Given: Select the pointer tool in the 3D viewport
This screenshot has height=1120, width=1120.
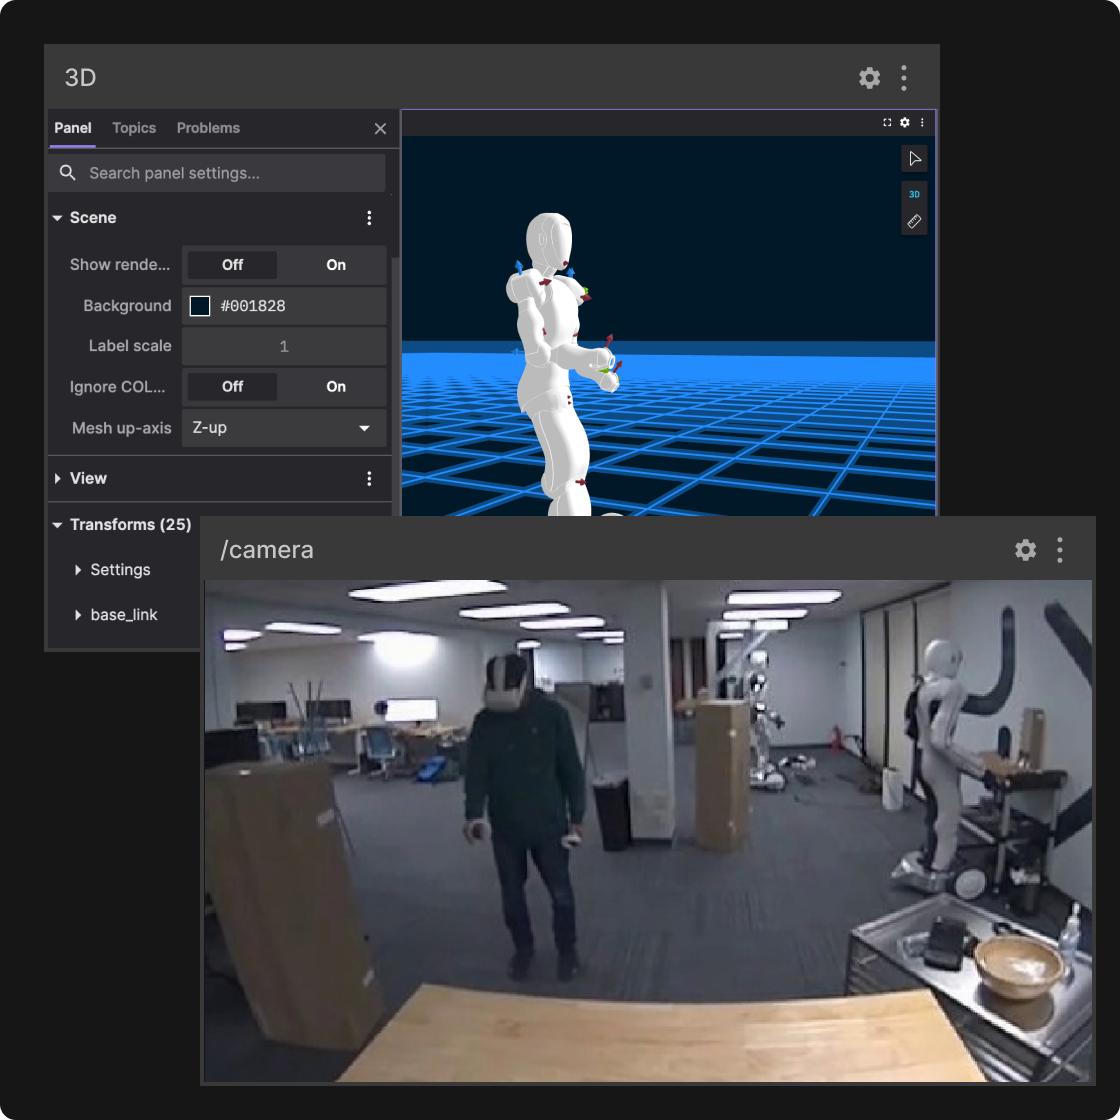Looking at the screenshot, I should click(913, 158).
